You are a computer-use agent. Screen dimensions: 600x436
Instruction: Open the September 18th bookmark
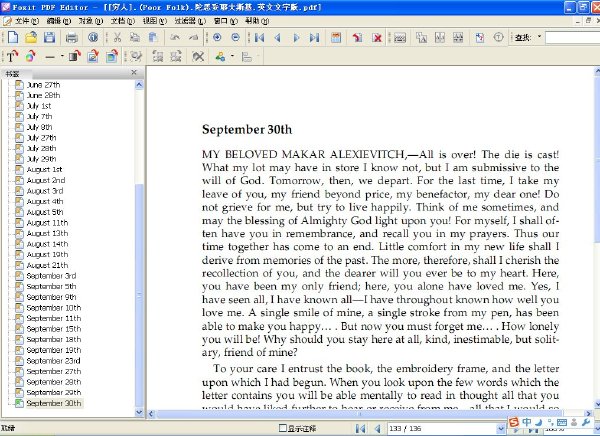click(x=54, y=339)
